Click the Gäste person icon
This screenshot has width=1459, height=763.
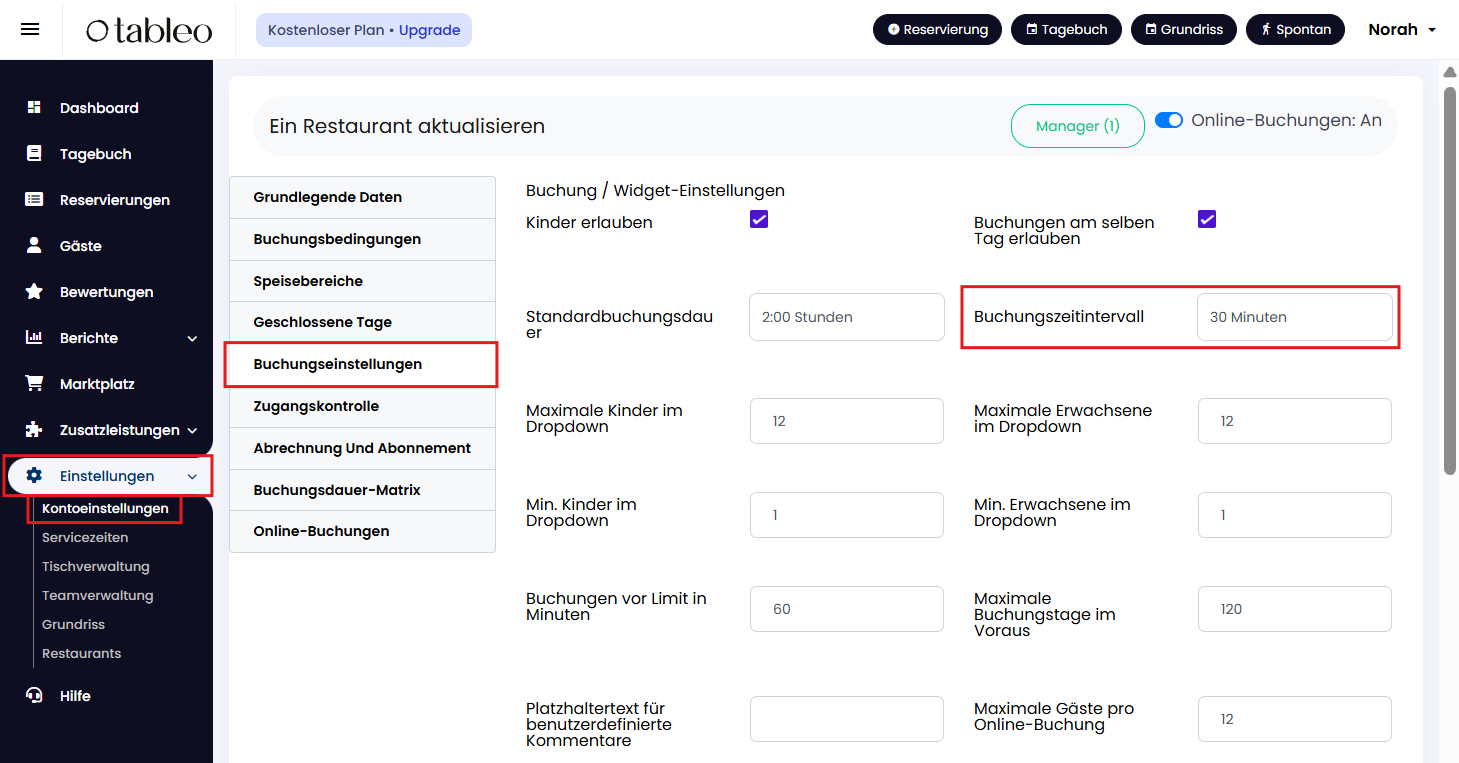pyautogui.click(x=34, y=246)
